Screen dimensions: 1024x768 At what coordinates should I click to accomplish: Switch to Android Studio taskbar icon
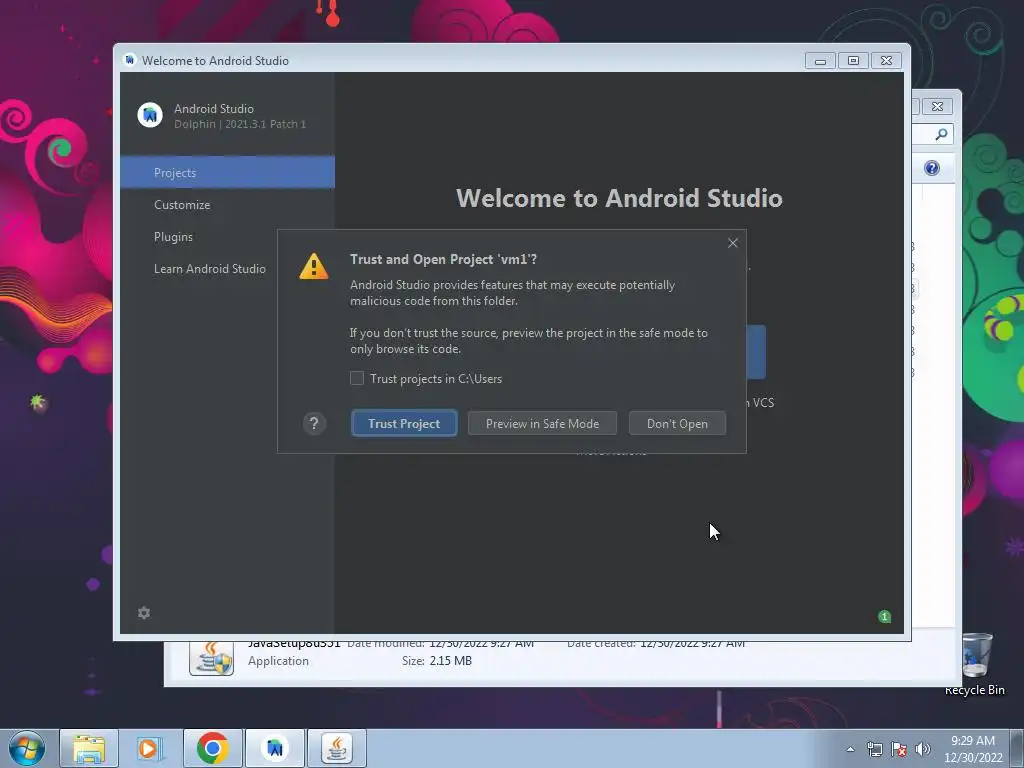[x=275, y=748]
